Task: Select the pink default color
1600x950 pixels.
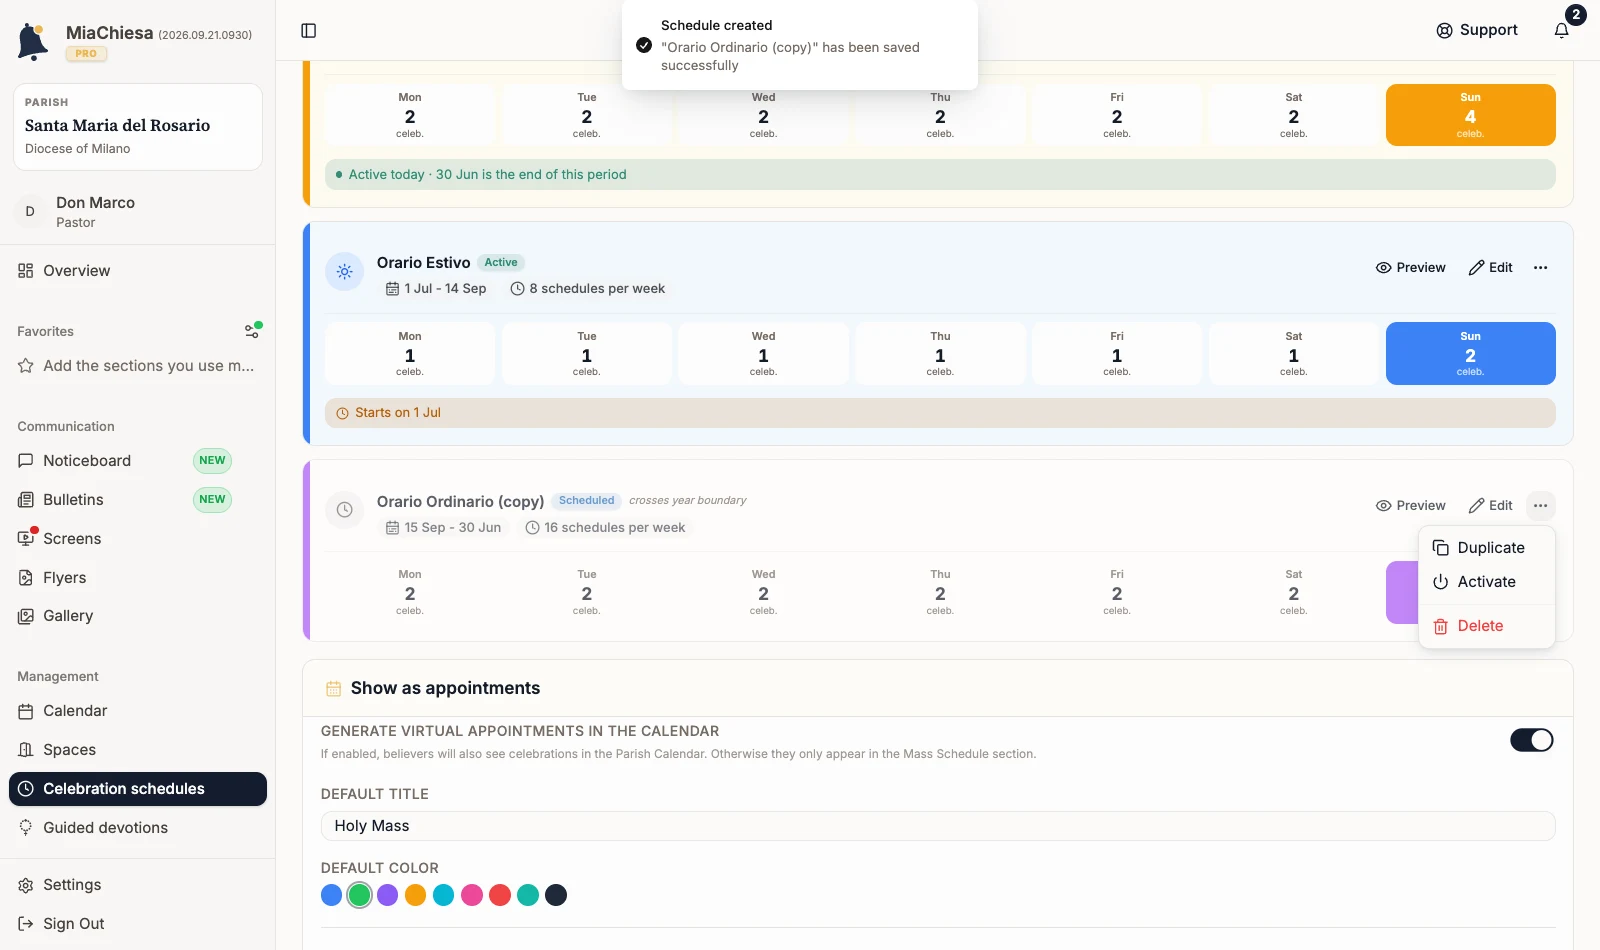Action: tap(472, 895)
